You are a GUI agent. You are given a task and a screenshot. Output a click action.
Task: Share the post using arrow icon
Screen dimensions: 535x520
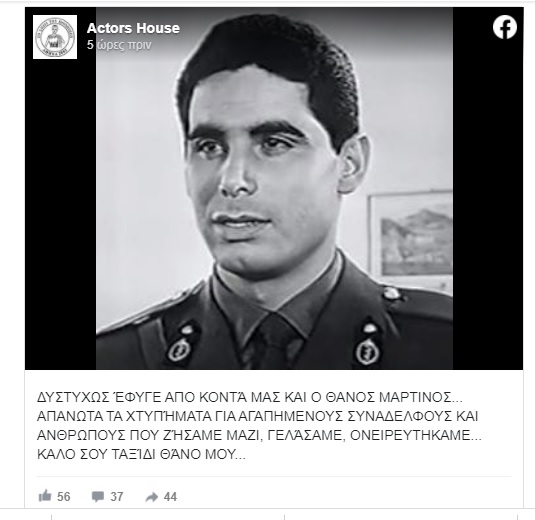pyautogui.click(x=152, y=497)
